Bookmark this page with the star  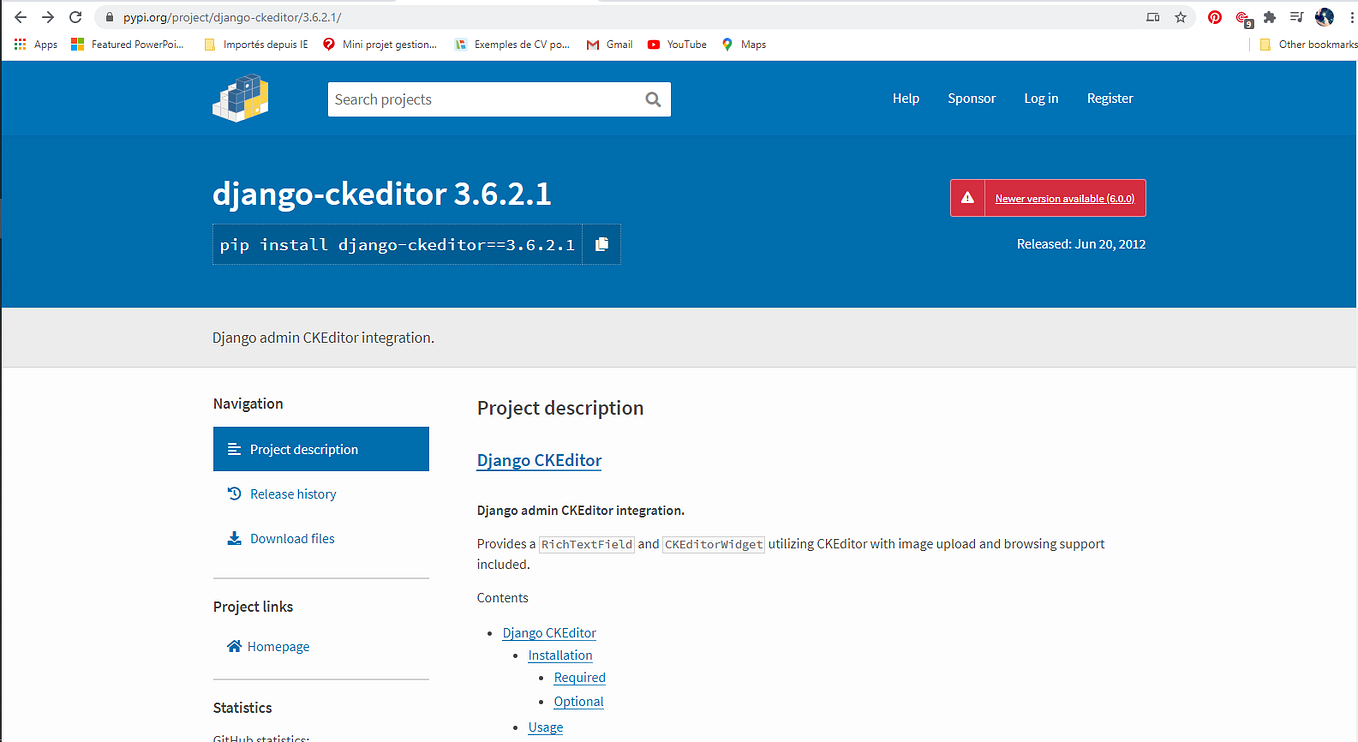point(1180,17)
